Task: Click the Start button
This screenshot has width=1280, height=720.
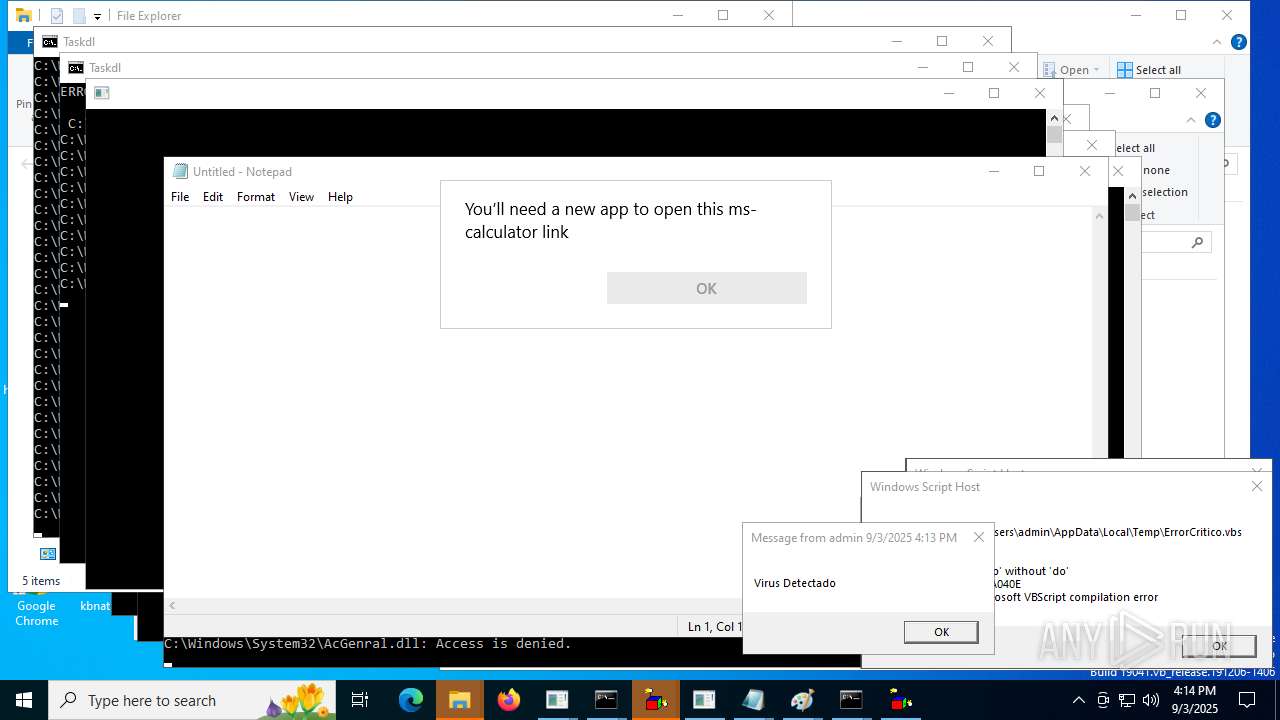Action: (24, 700)
